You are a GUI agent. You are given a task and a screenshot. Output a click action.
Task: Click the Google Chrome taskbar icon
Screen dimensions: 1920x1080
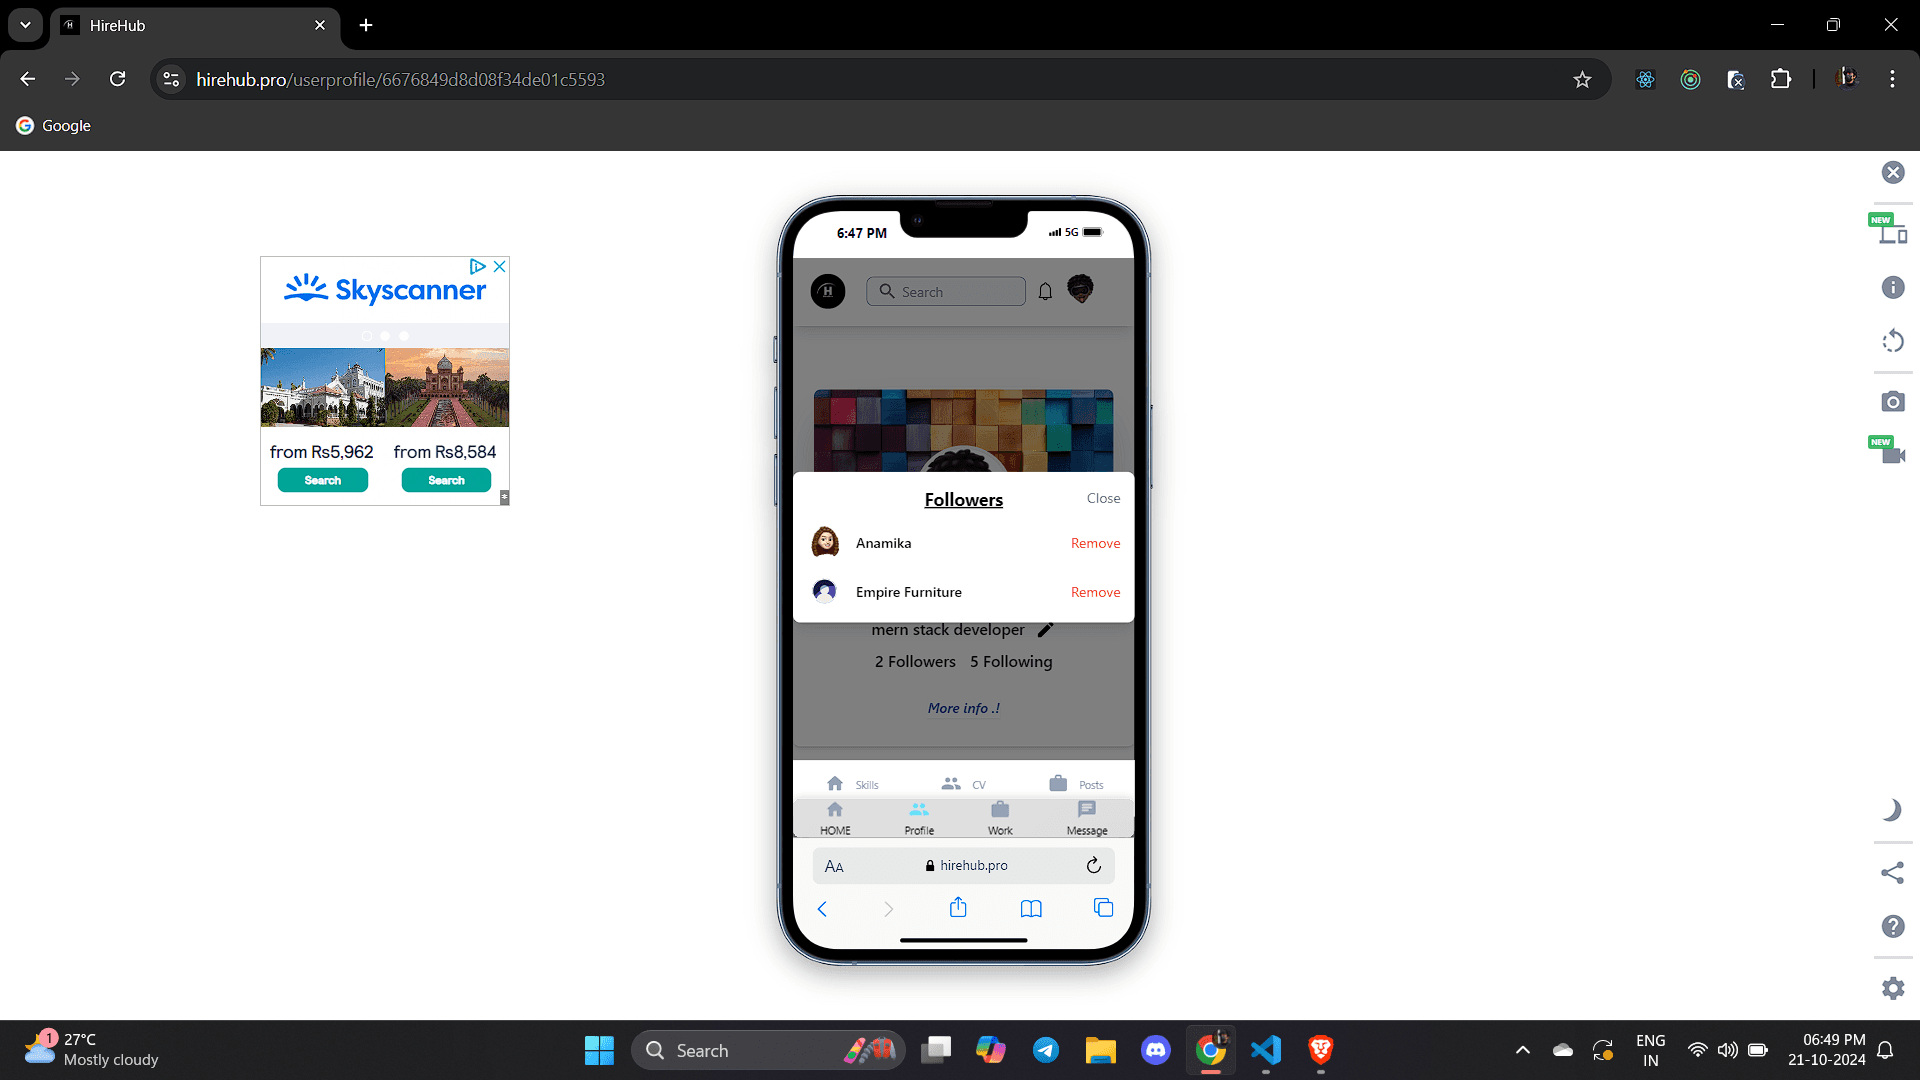coord(1212,1050)
